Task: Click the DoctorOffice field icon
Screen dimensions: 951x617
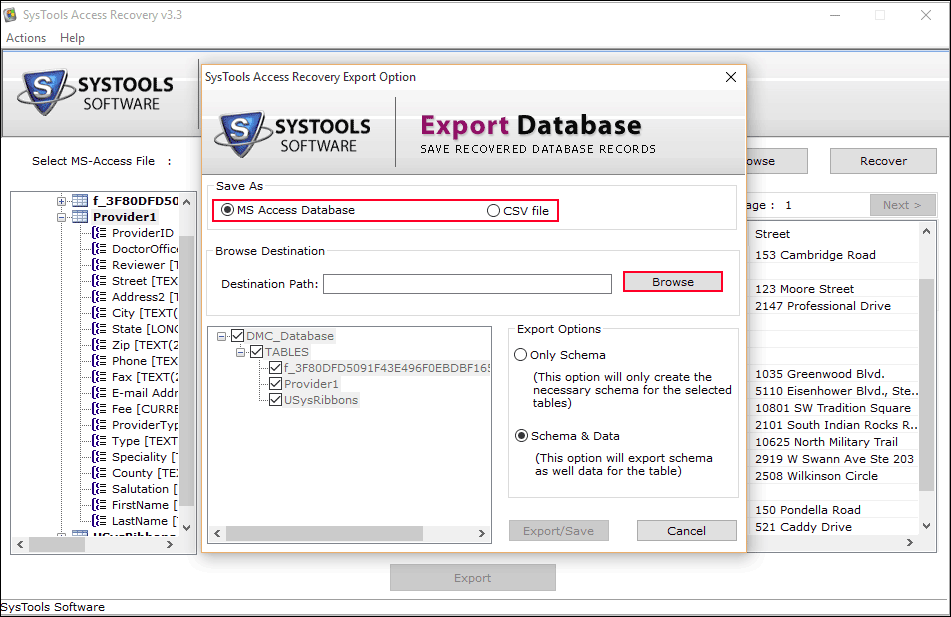Action: (99, 249)
